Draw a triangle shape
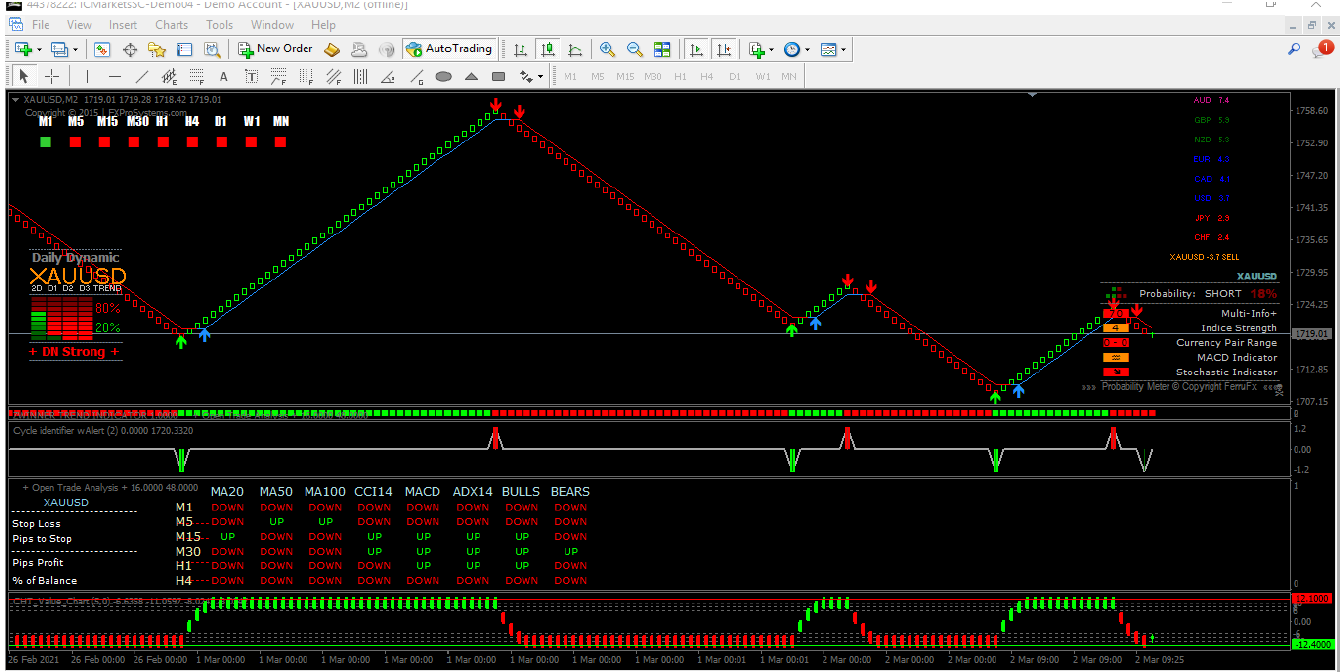This screenshot has width=1340, height=672. click(x=471, y=76)
